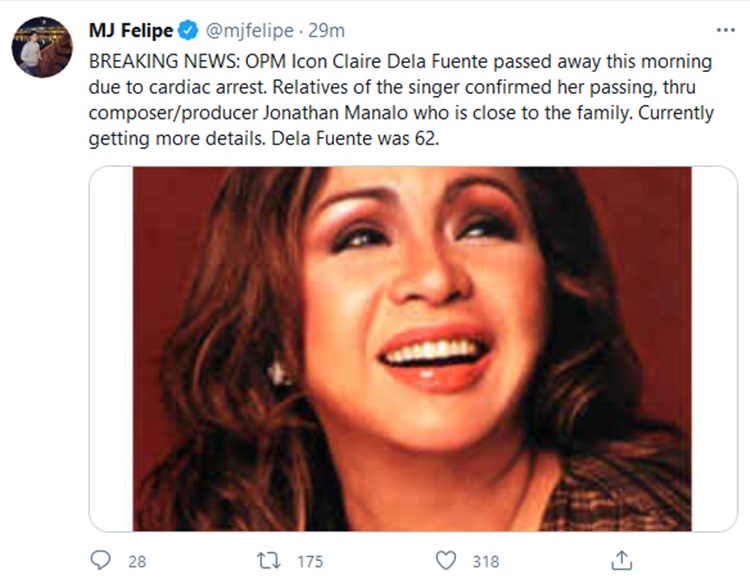Open the attached photo in the tweet

412,348
